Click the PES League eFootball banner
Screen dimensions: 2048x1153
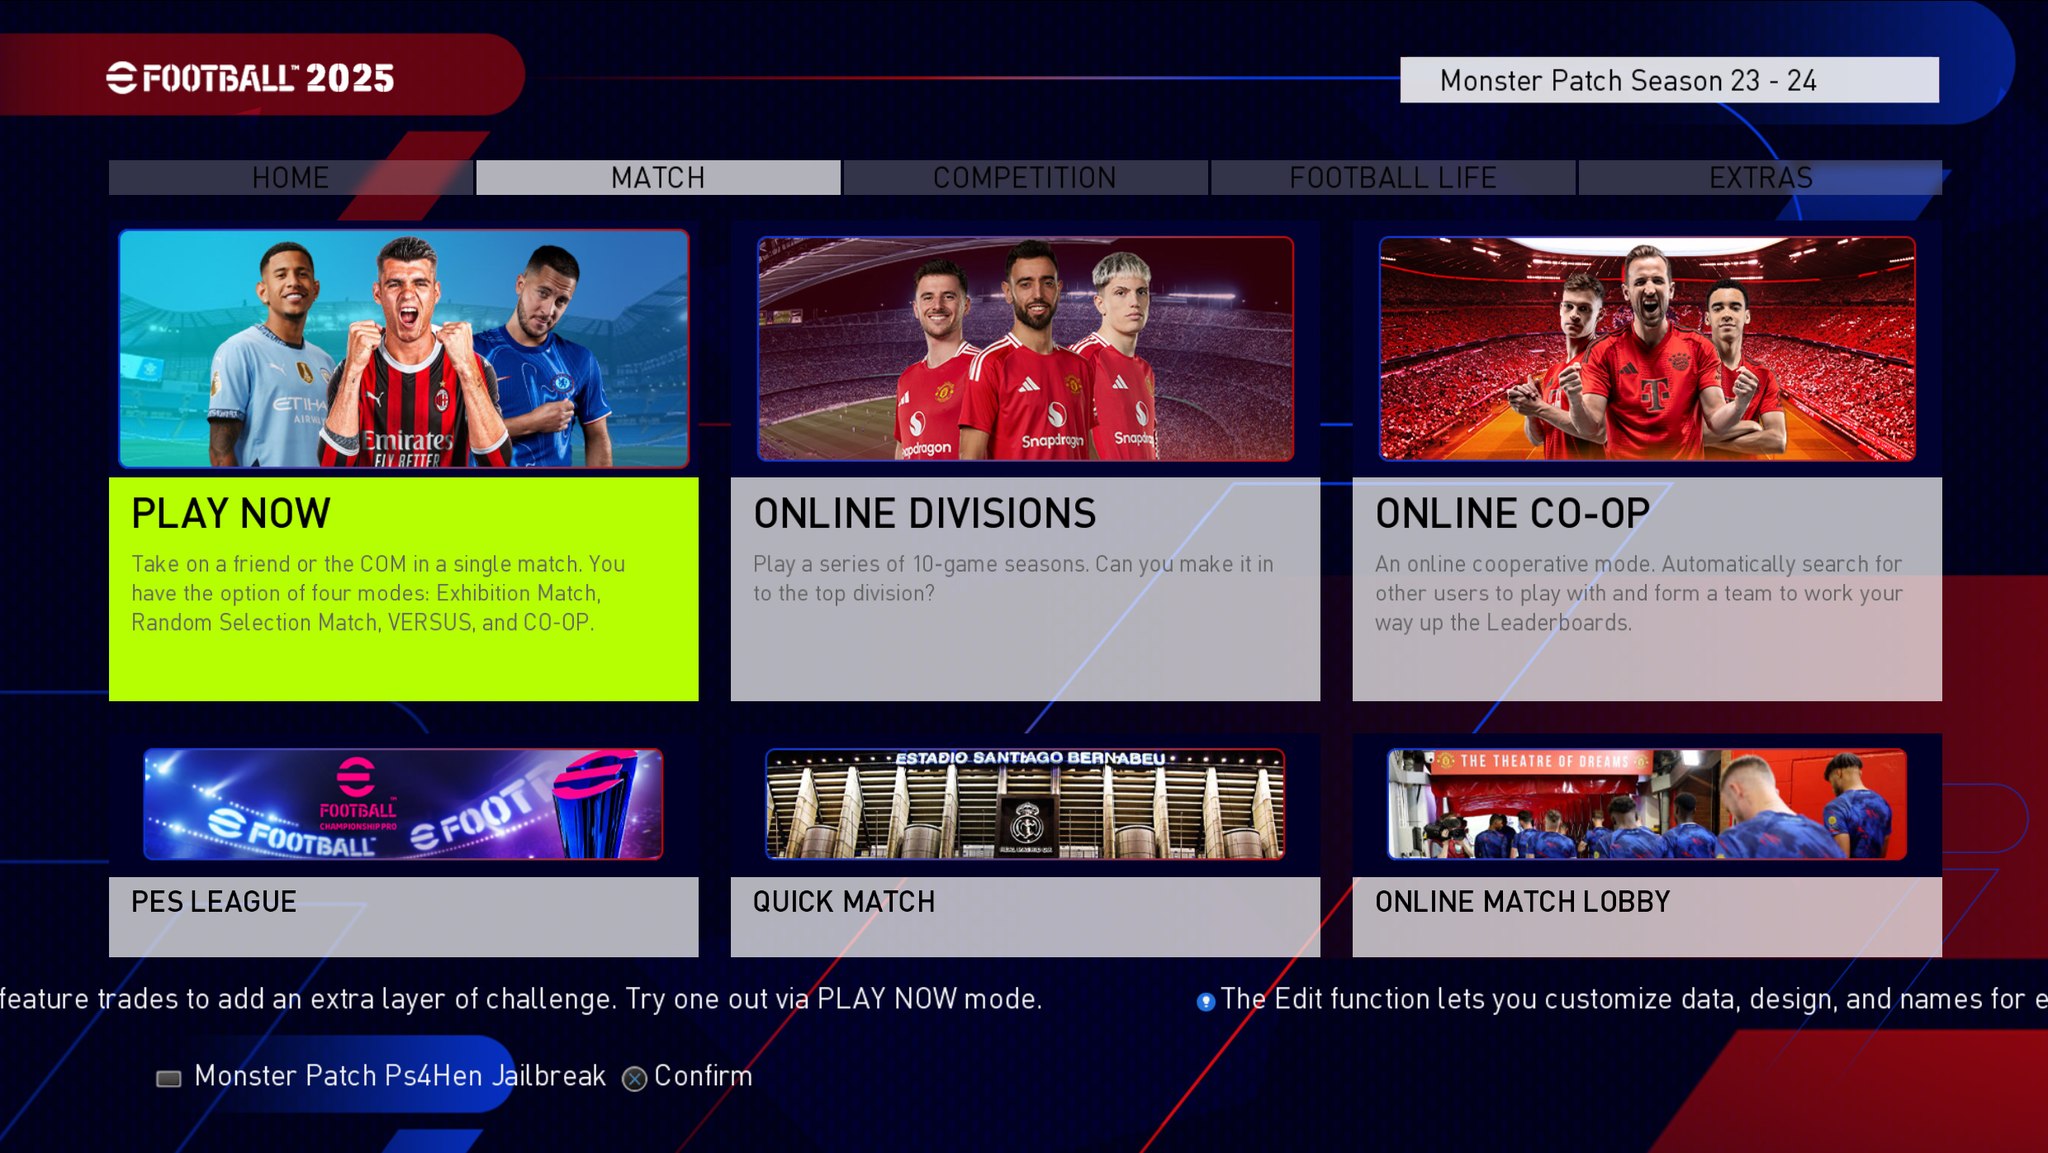(403, 804)
